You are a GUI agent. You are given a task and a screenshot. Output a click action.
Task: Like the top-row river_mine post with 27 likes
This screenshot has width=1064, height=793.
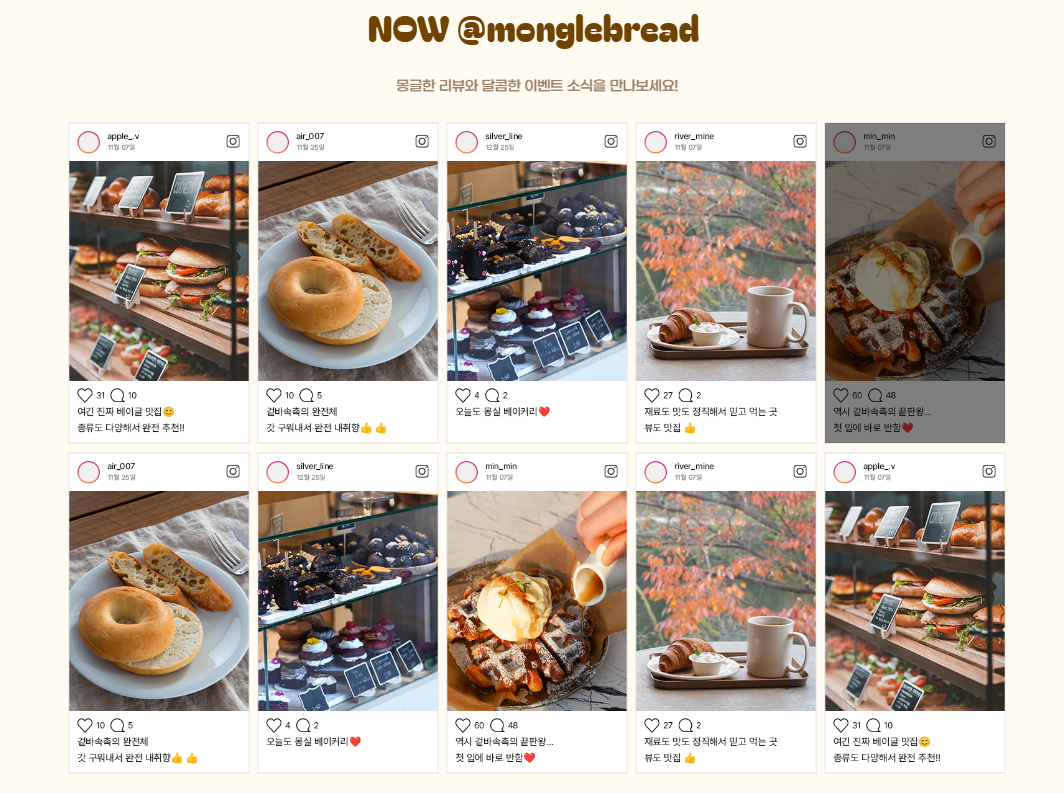click(651, 395)
